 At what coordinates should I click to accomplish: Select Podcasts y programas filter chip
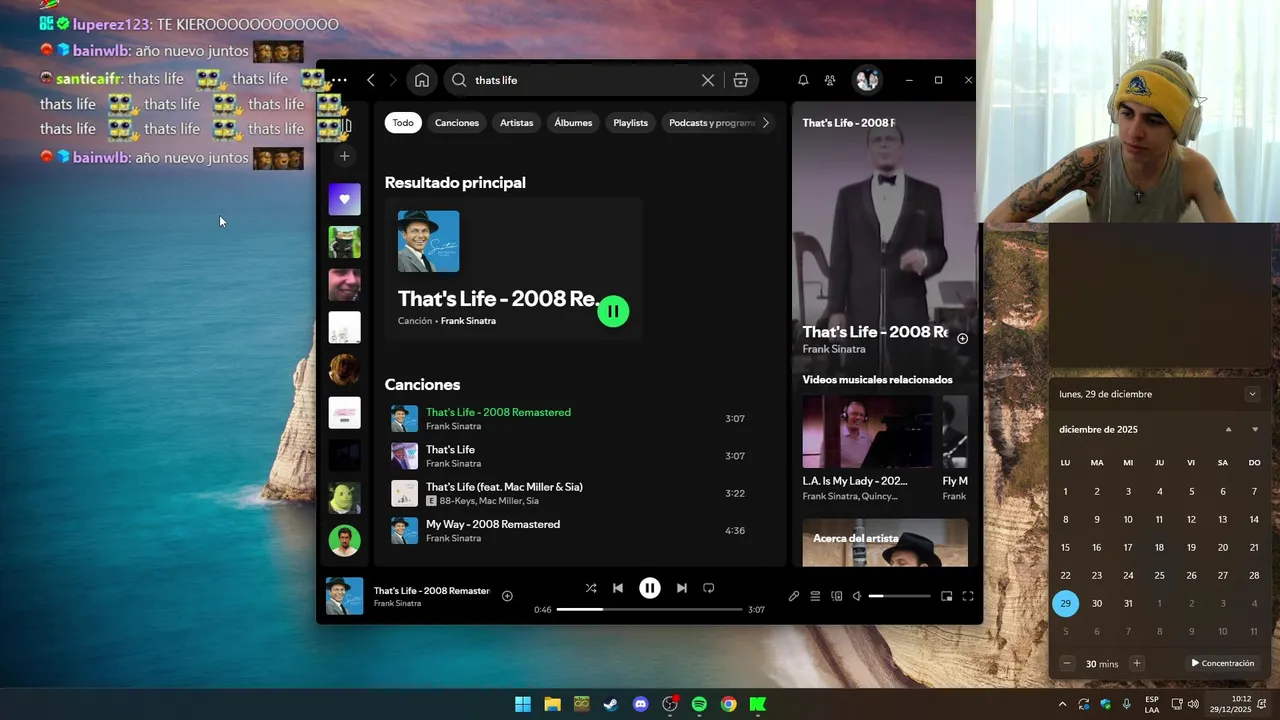pyautogui.click(x=711, y=123)
